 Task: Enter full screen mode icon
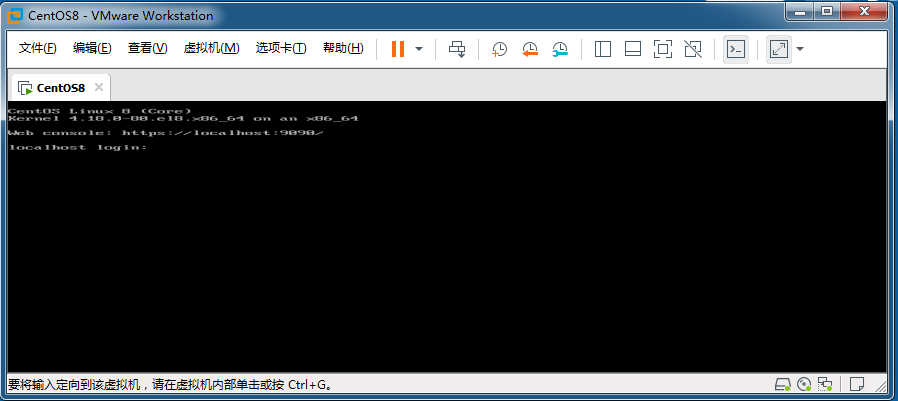coord(663,49)
